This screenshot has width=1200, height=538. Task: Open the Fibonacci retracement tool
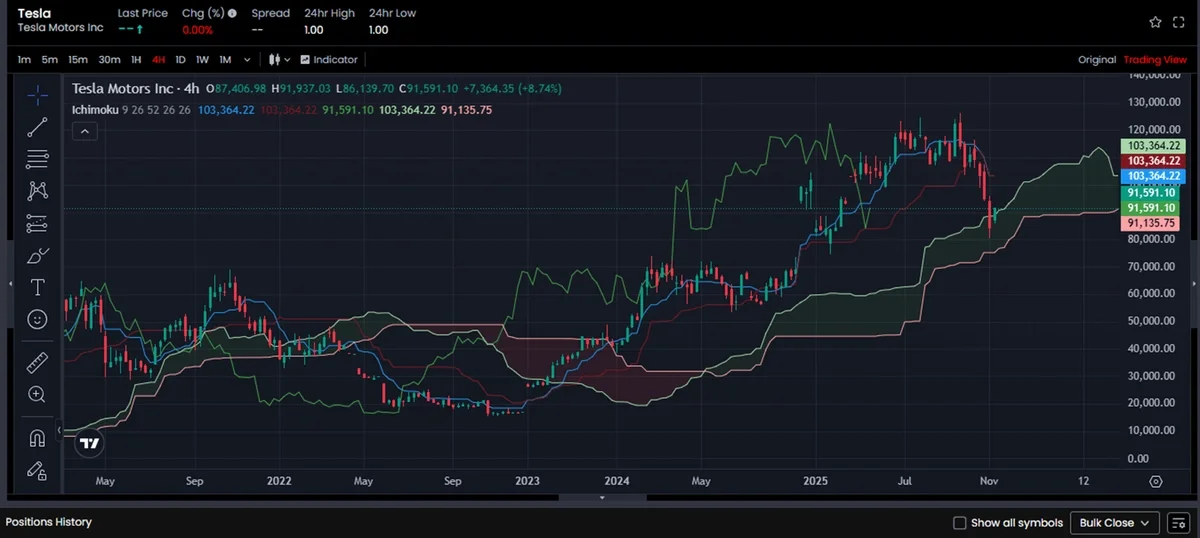click(x=37, y=159)
